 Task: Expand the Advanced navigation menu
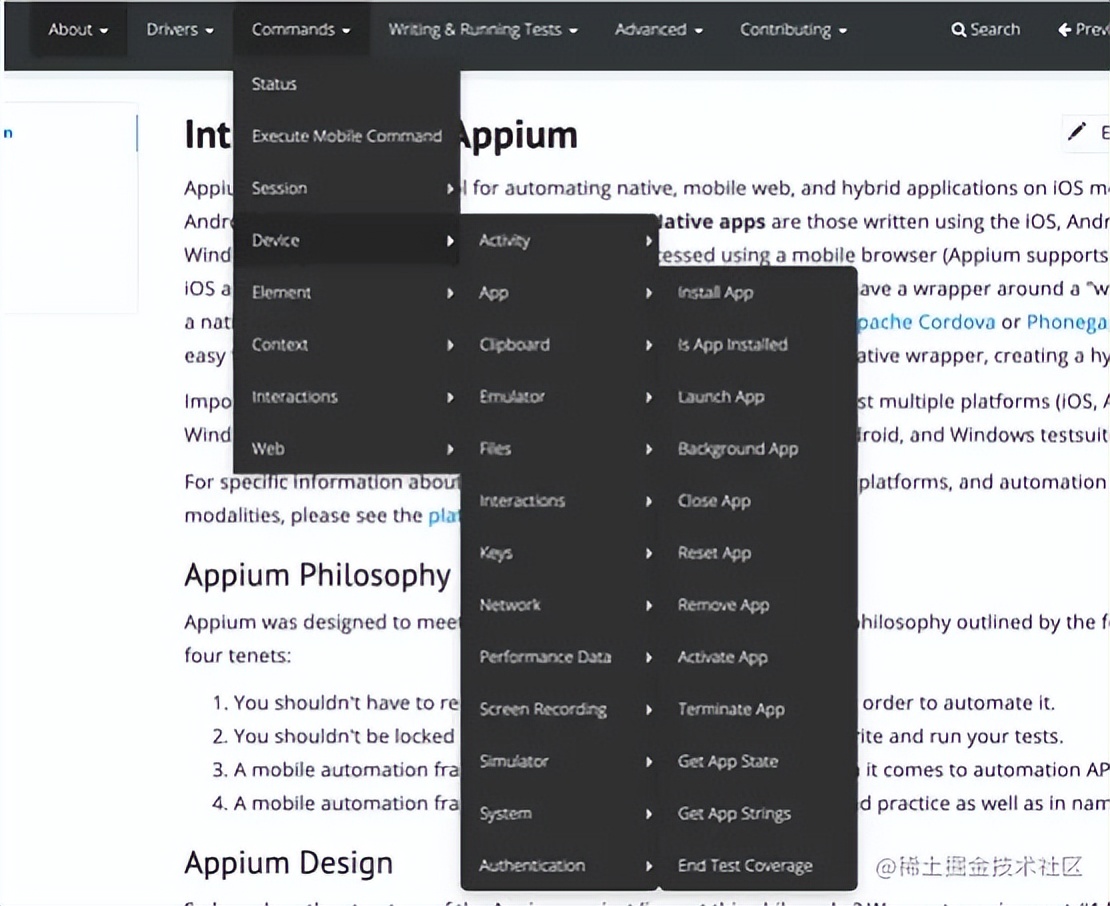tap(658, 30)
